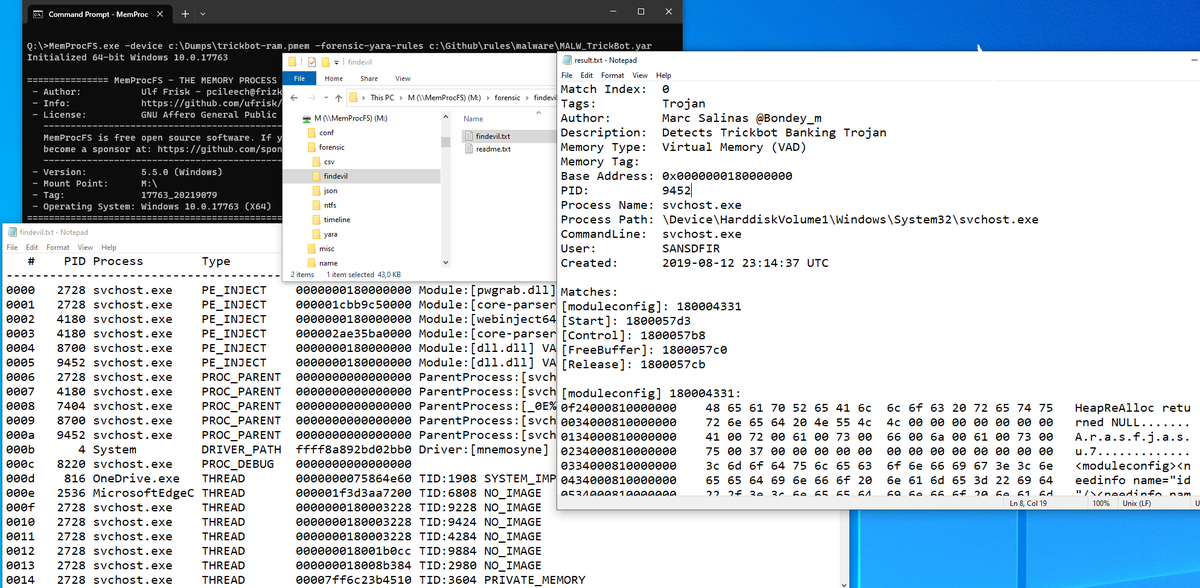The width and height of the screenshot is (1200, 588).
Task: Click the findevil.txt file icon
Action: point(468,136)
